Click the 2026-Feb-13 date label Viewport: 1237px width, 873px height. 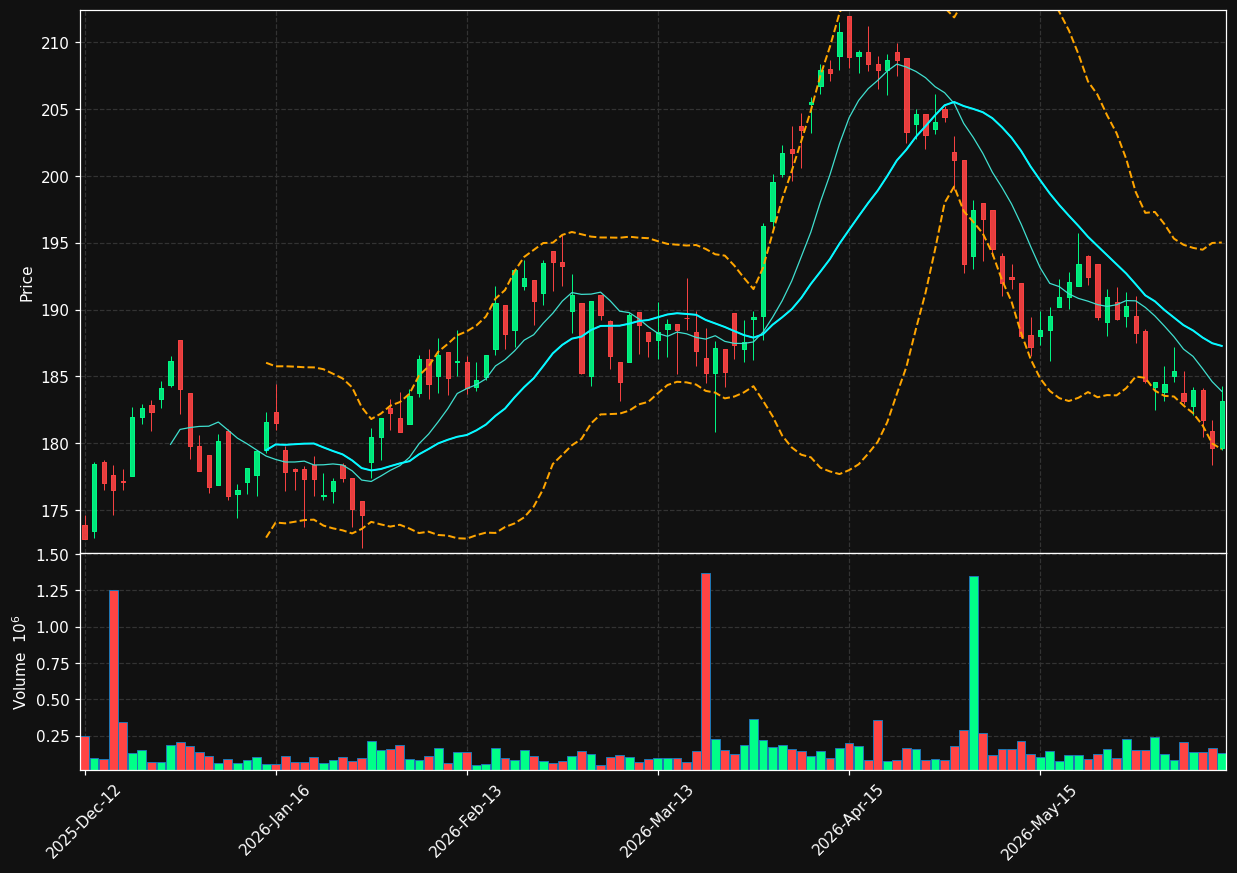tap(465, 821)
